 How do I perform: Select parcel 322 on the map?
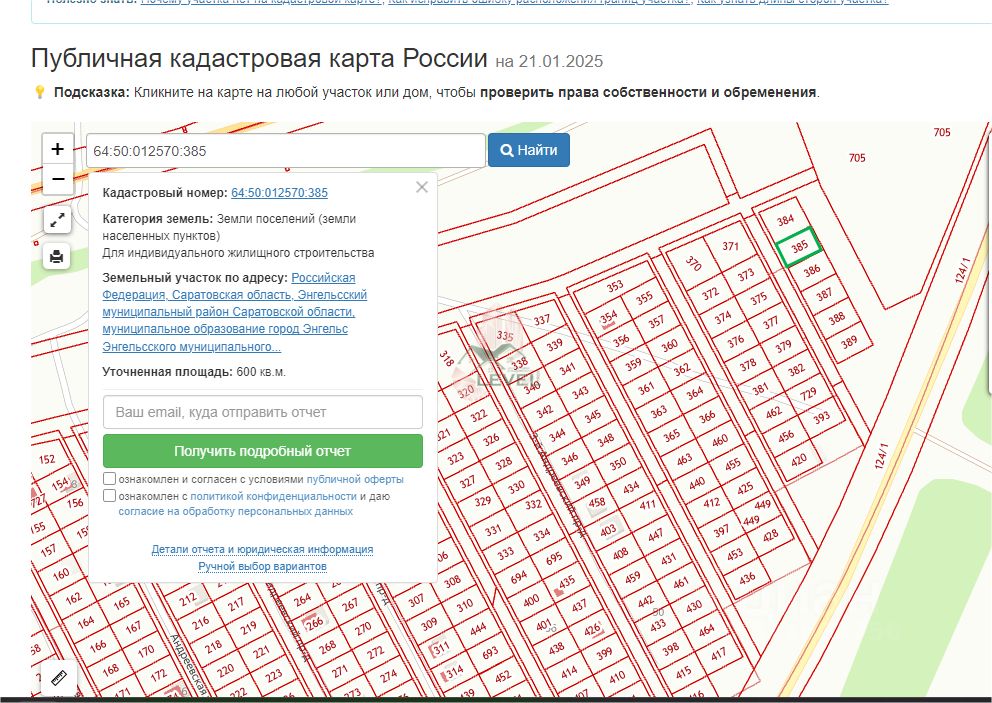point(479,415)
